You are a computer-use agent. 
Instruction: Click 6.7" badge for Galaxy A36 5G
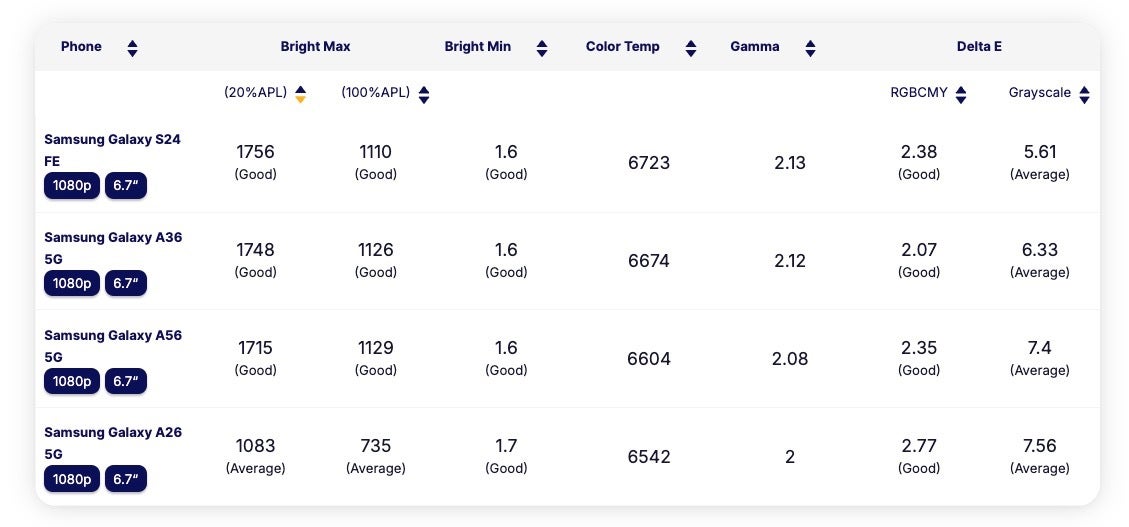tap(126, 284)
